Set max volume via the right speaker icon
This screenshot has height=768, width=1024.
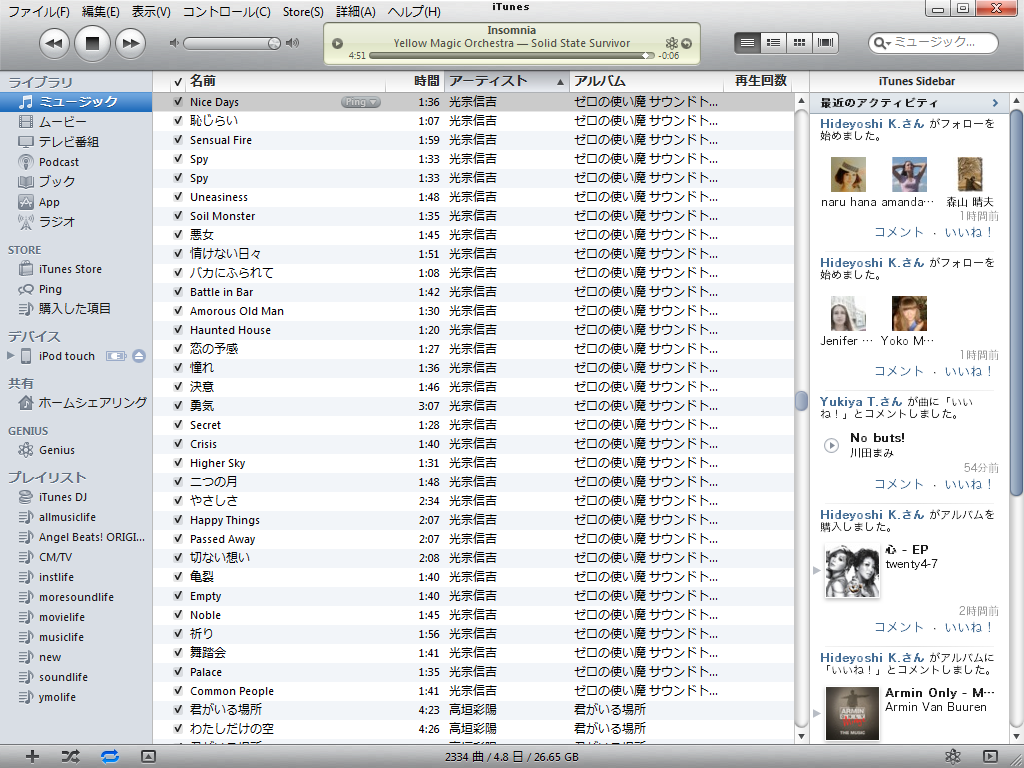click(x=293, y=43)
